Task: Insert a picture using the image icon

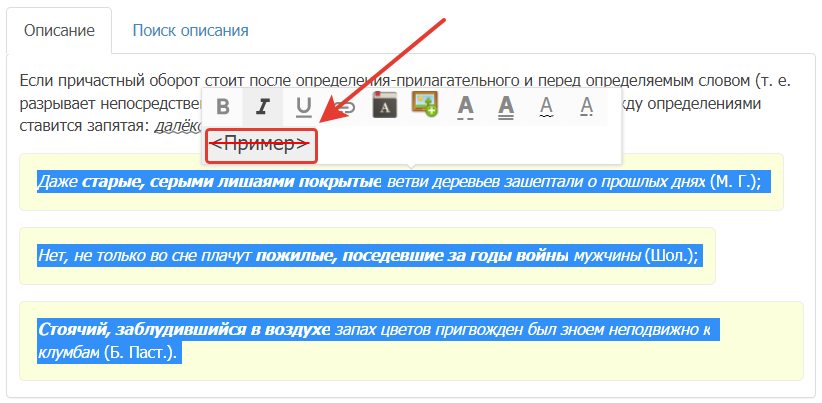Action: click(426, 104)
